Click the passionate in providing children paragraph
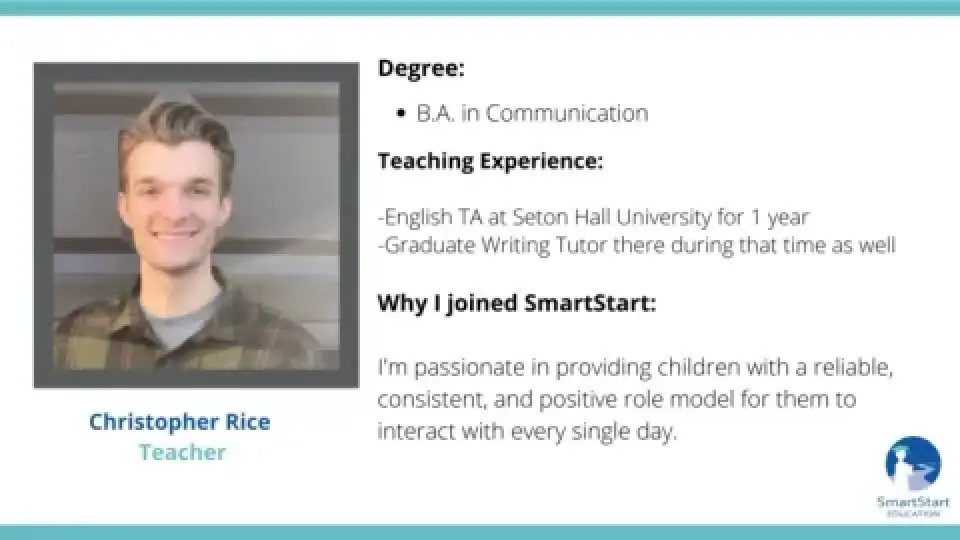 [636, 399]
